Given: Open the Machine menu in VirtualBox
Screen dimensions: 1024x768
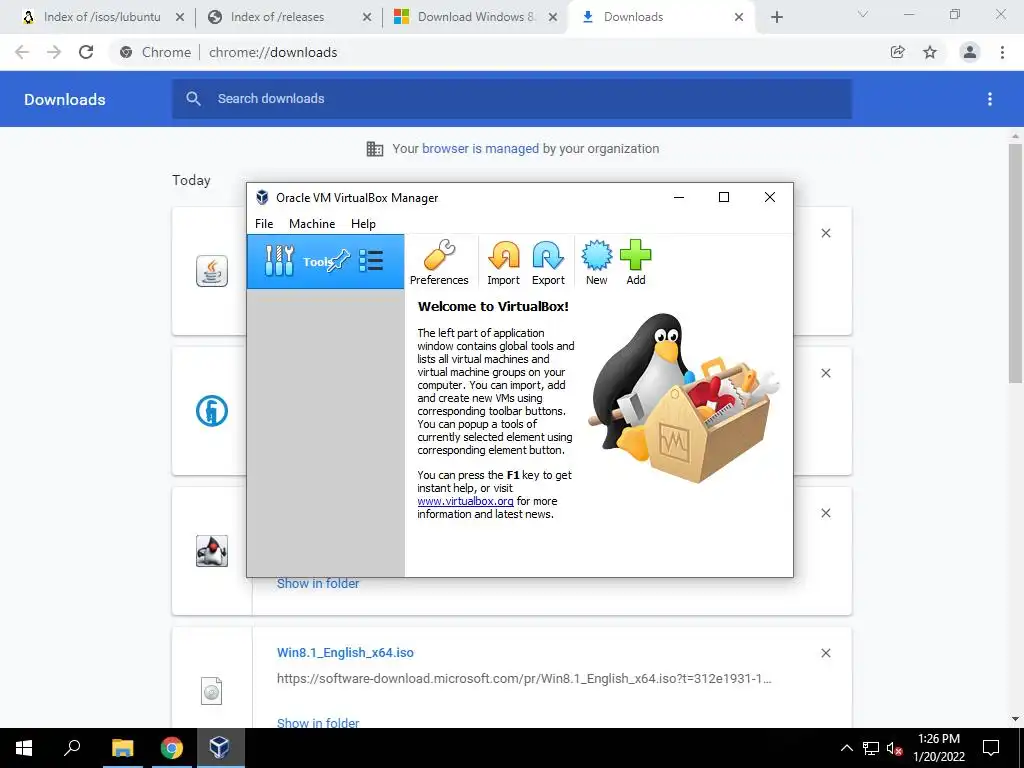Looking at the screenshot, I should (x=312, y=223).
